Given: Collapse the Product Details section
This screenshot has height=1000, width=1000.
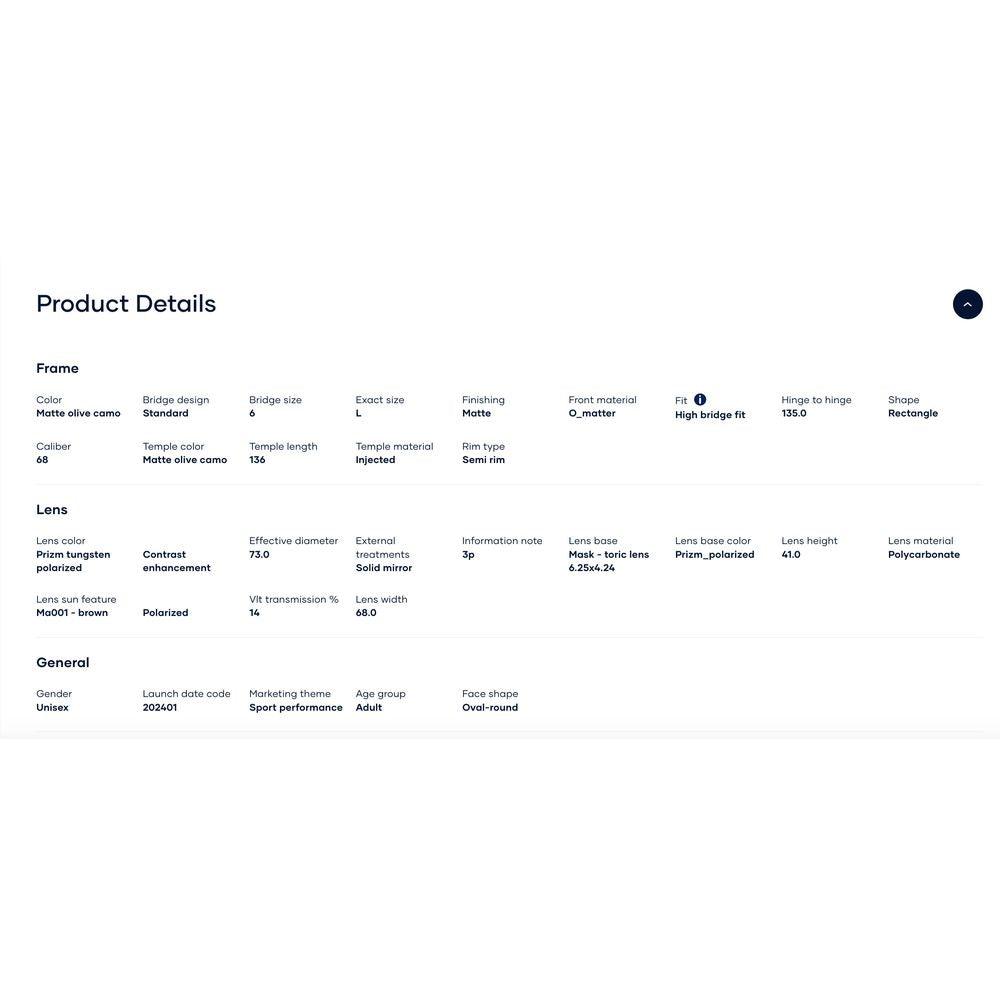Looking at the screenshot, I should point(967,304).
